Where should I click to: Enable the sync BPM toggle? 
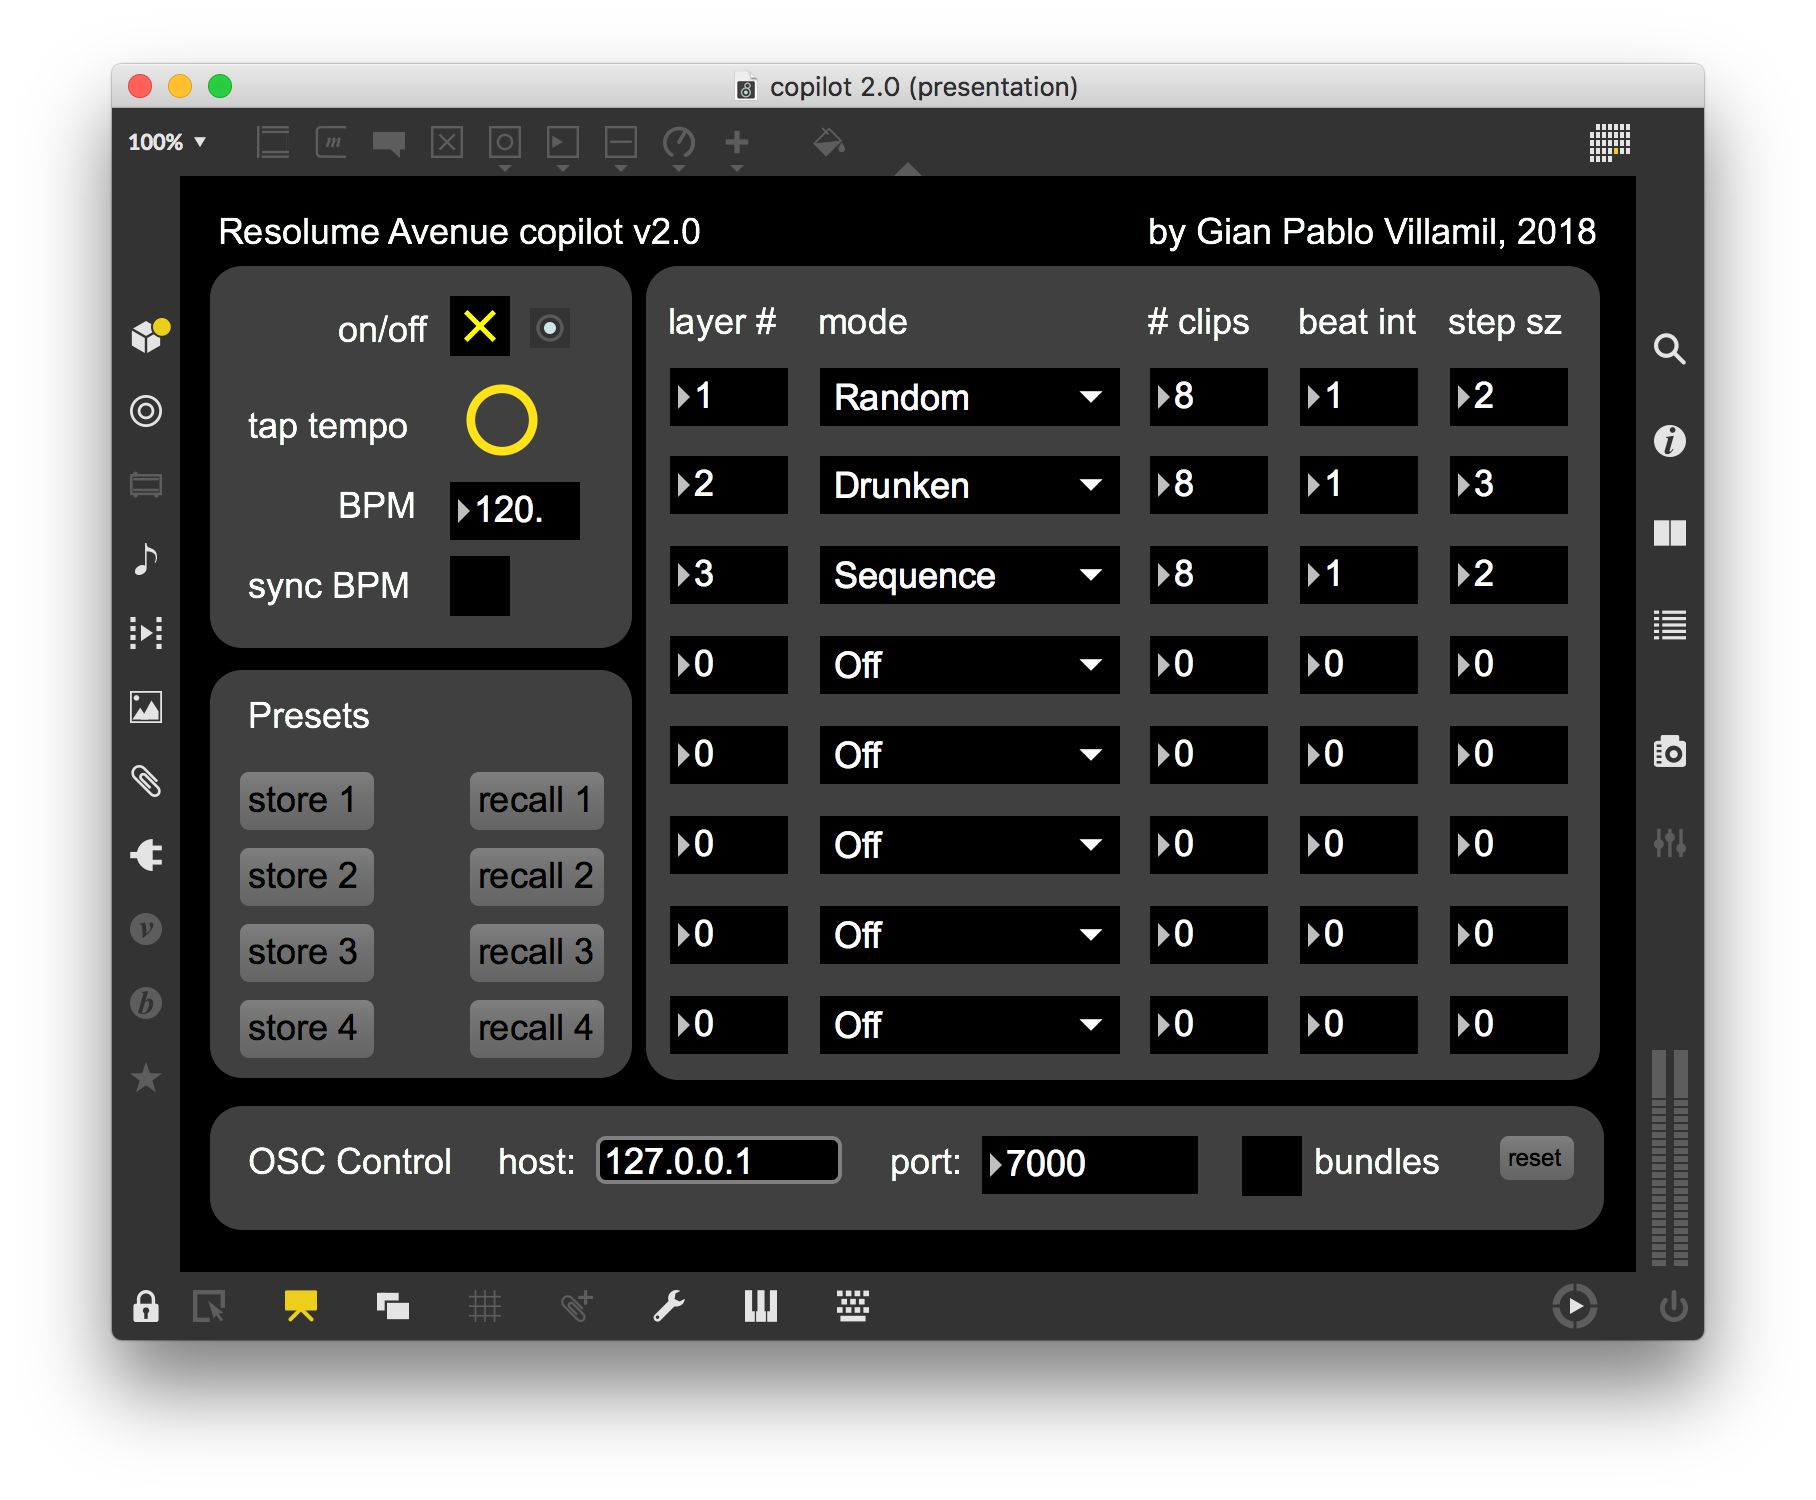click(x=480, y=586)
